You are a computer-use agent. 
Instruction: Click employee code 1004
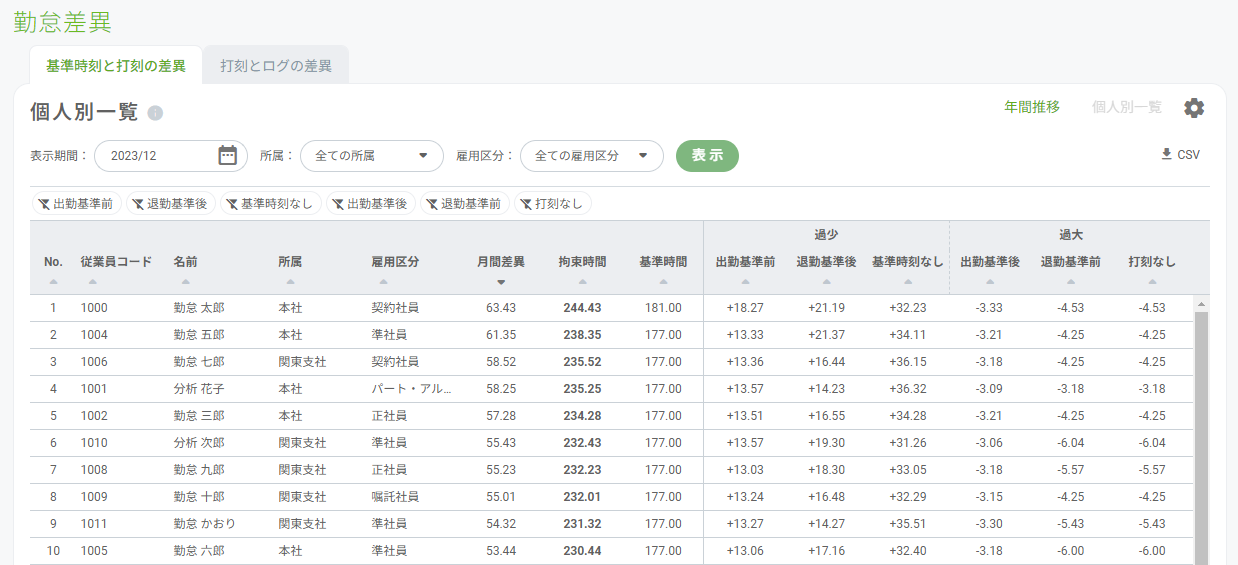pyautogui.click(x=94, y=335)
